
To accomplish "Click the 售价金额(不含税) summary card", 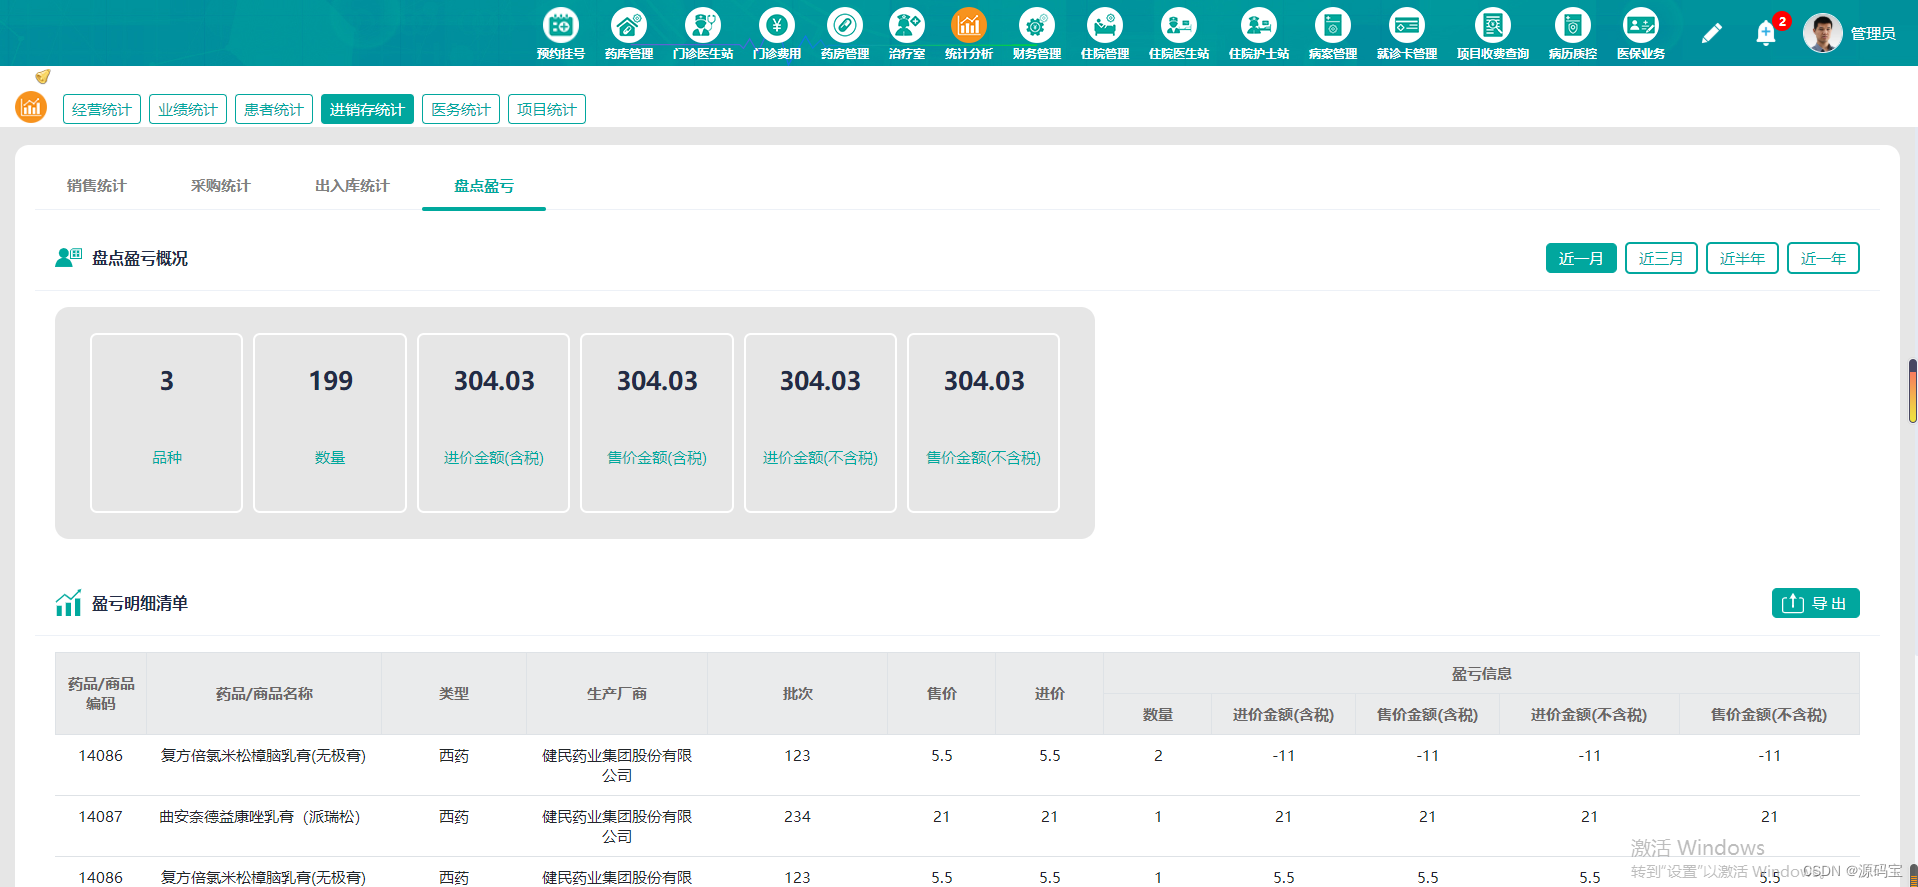I will (x=983, y=422).
